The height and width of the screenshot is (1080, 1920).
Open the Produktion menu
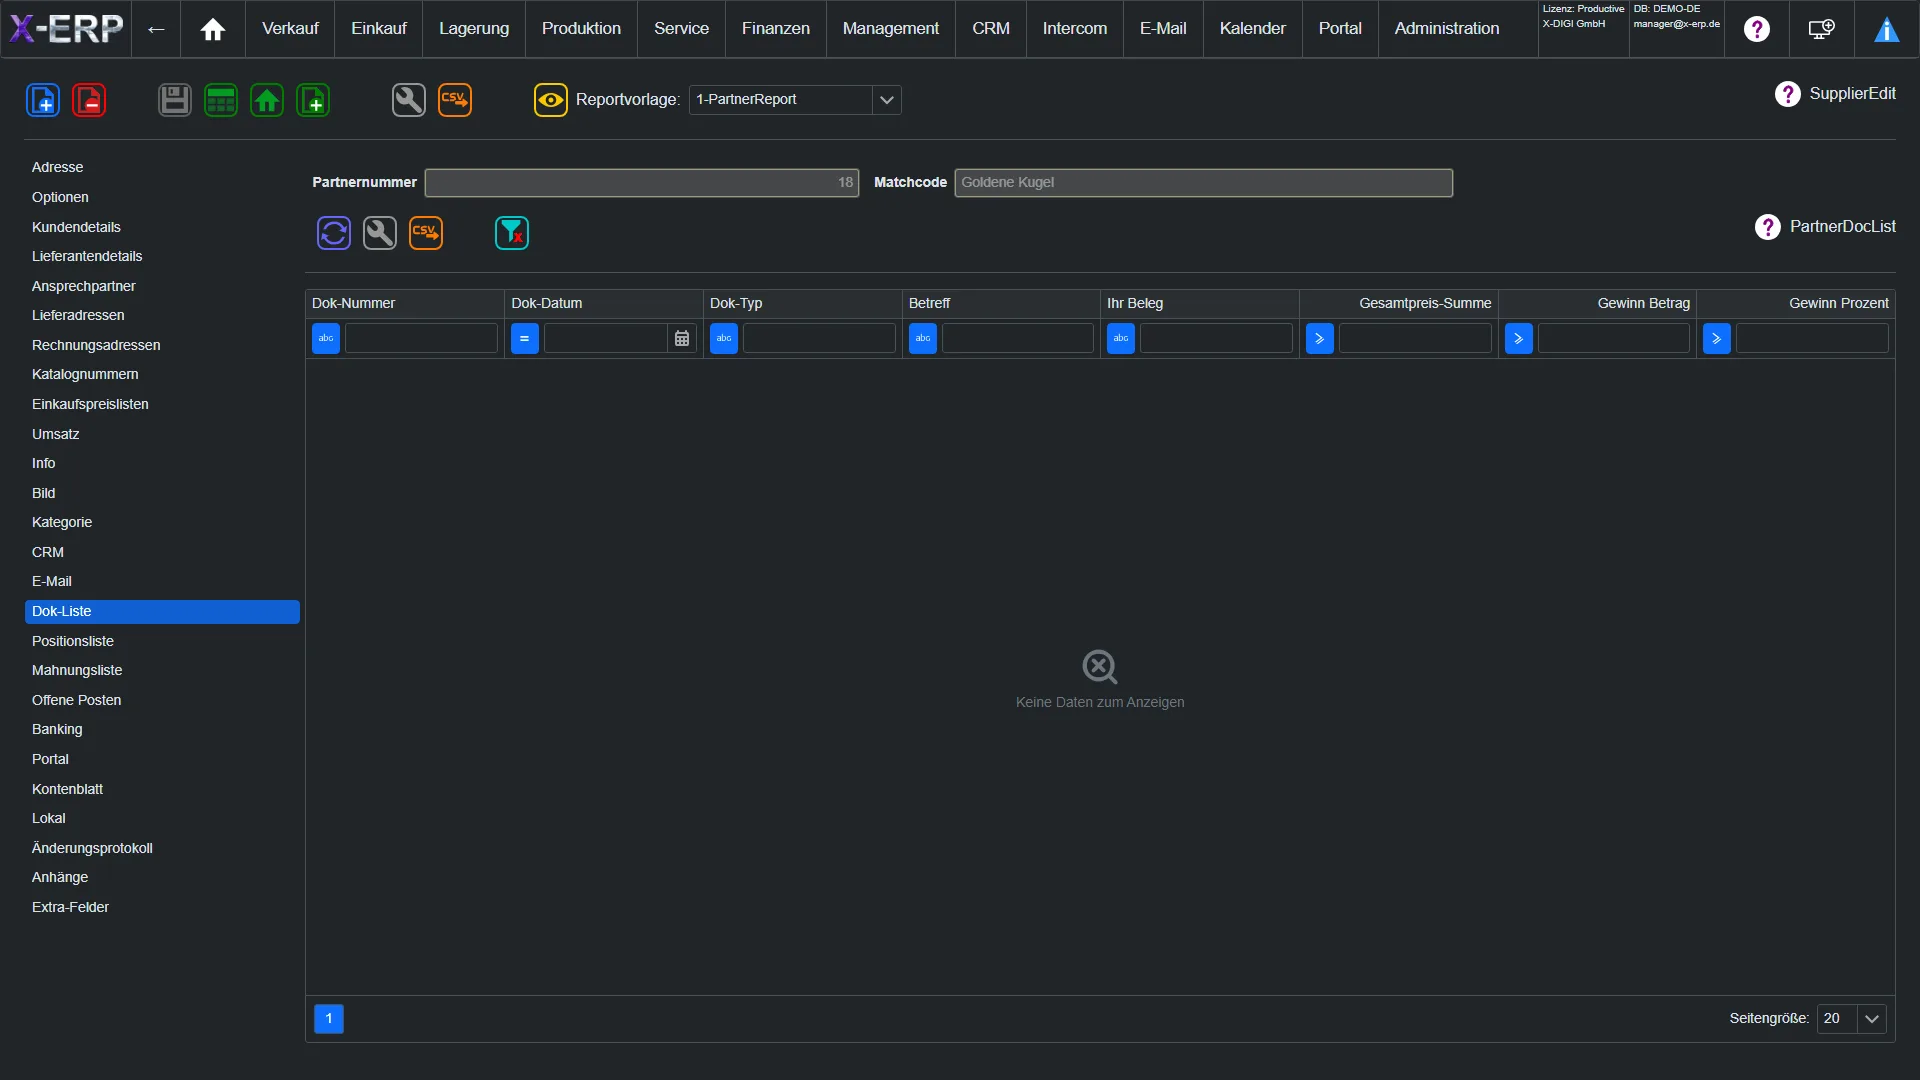(581, 29)
